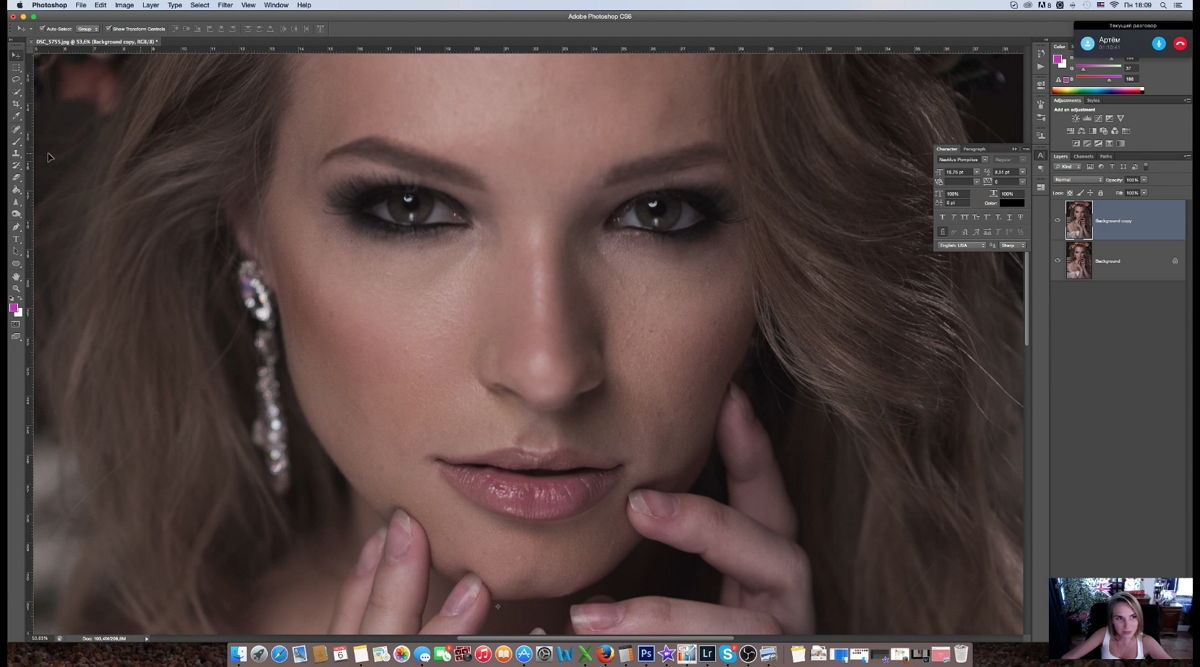This screenshot has width=1200, height=667.
Task: Select the Rectangular Marquee tool
Action: click(16, 67)
